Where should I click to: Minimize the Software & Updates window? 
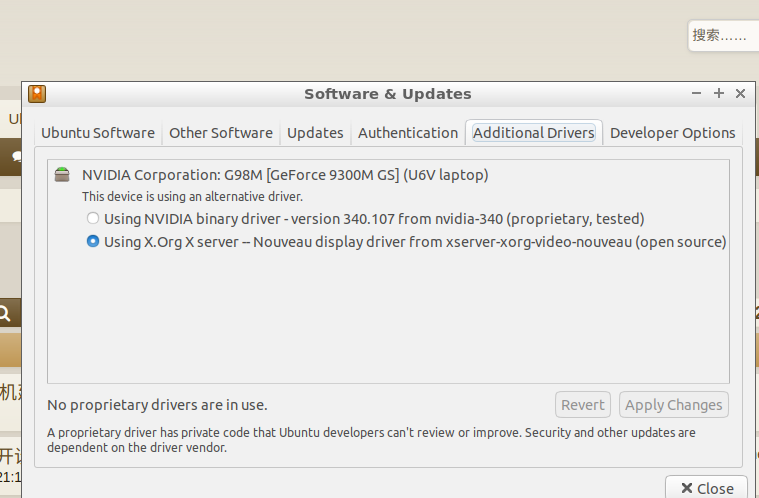click(x=696, y=93)
